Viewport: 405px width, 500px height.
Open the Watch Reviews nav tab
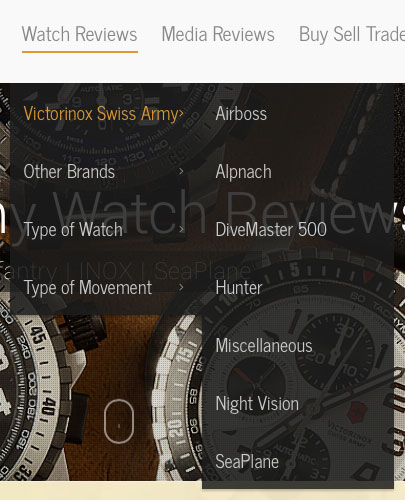(79, 34)
